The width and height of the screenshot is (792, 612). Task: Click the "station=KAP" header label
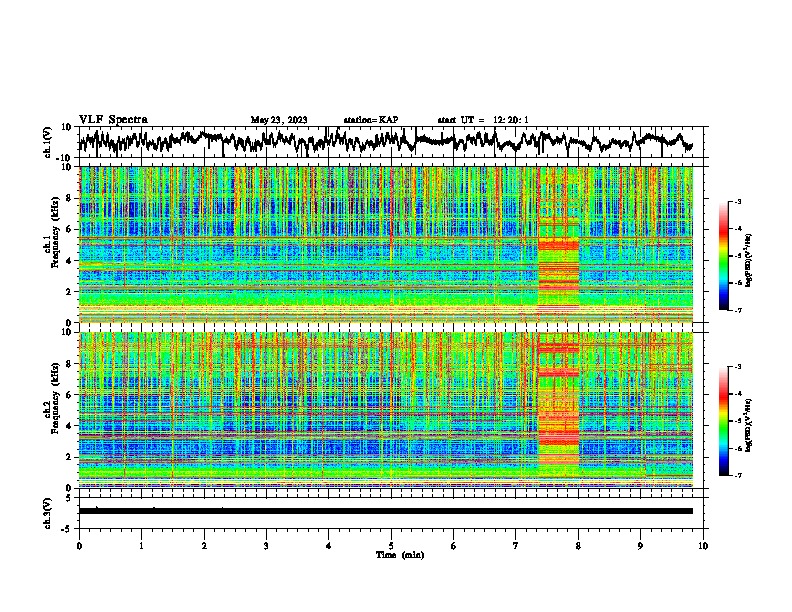[x=371, y=120]
